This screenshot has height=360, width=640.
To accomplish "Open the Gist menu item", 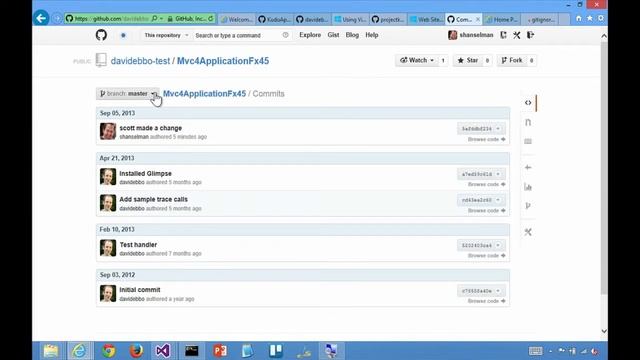I will (333, 35).
